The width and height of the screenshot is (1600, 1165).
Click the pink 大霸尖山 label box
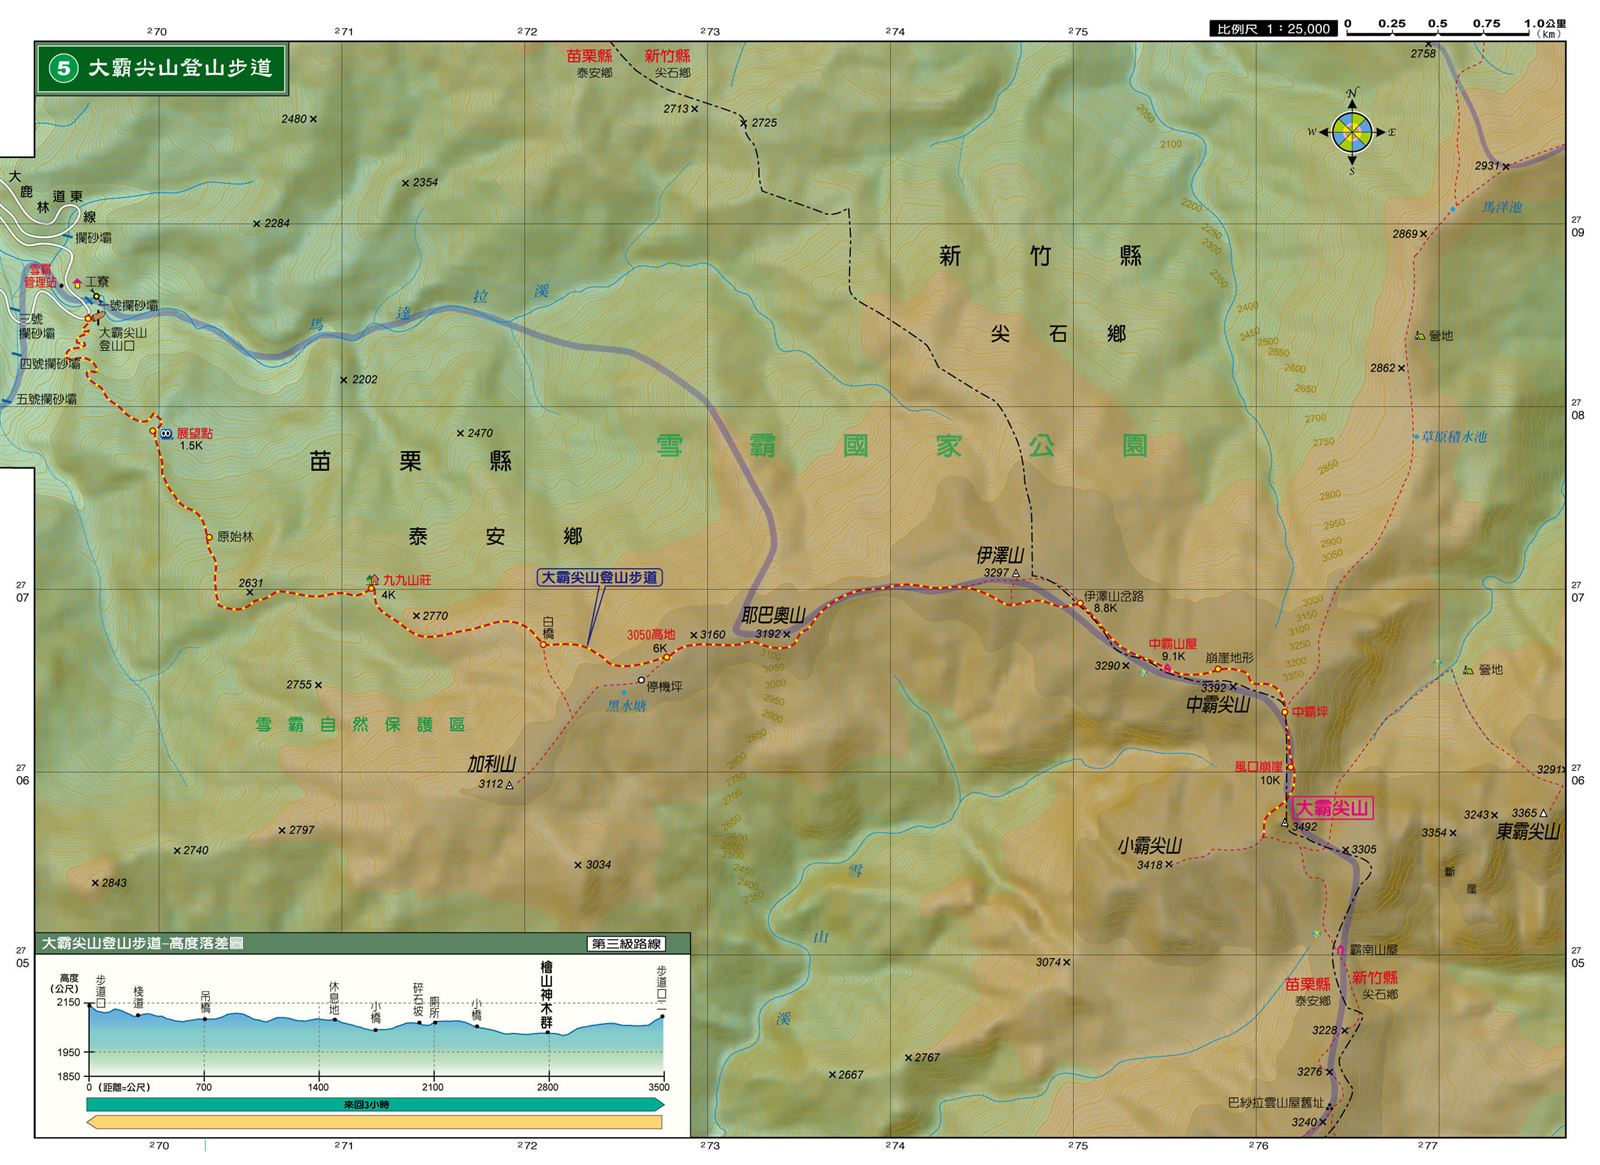coord(1331,808)
